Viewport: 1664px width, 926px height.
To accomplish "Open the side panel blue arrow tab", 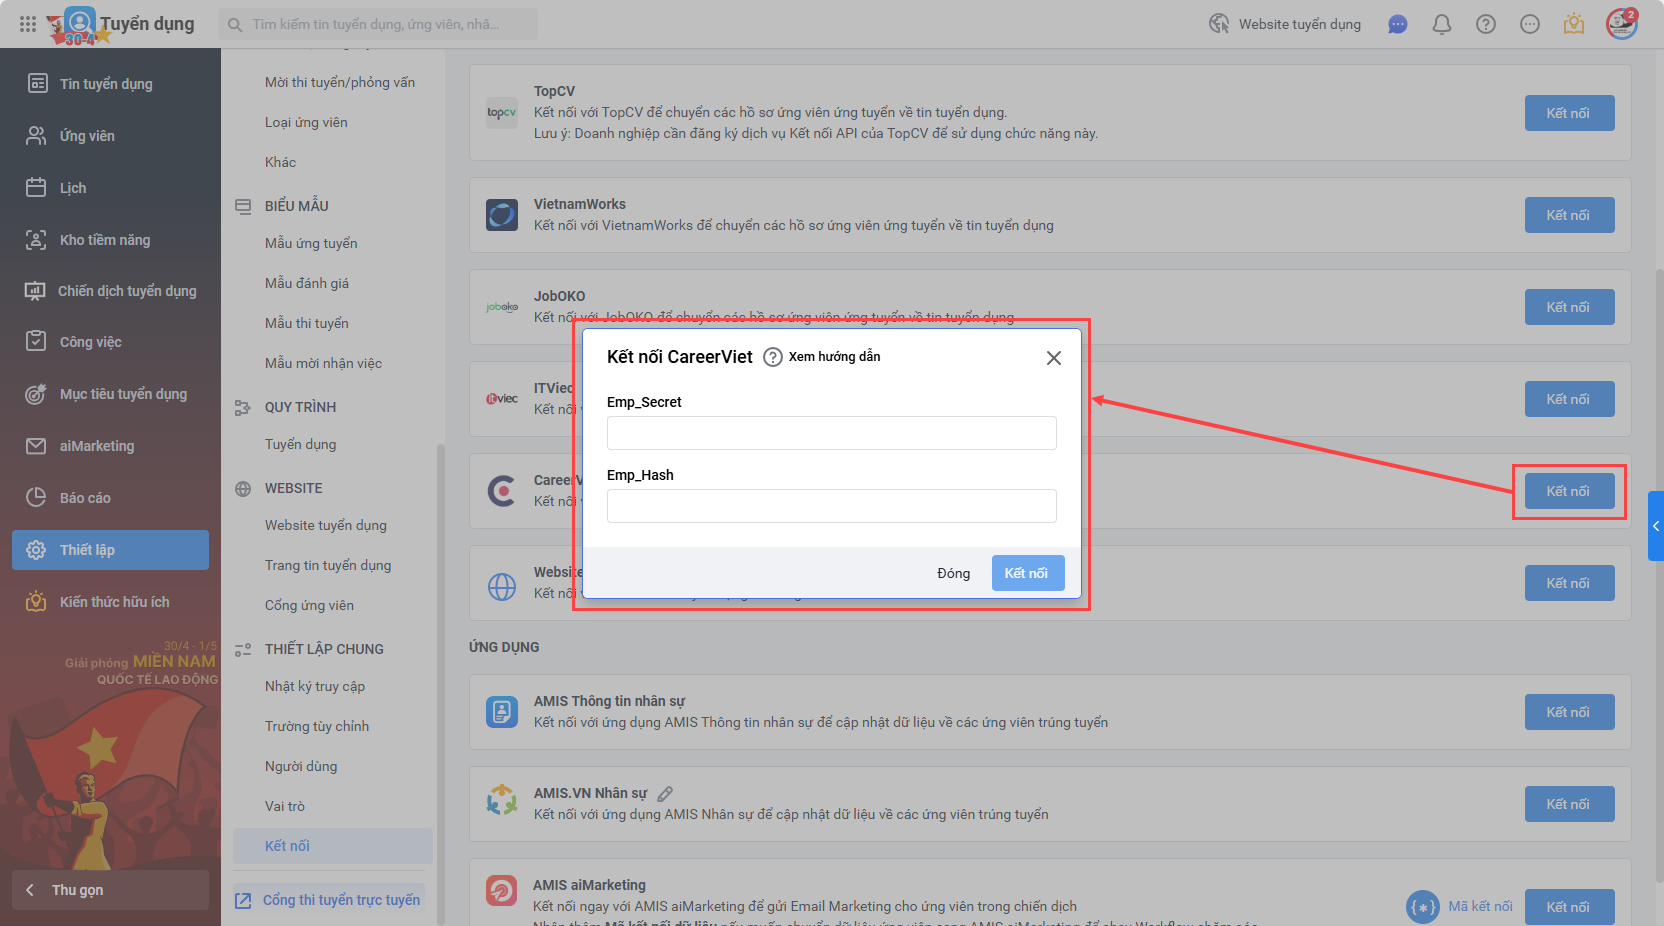I will coord(1656,526).
